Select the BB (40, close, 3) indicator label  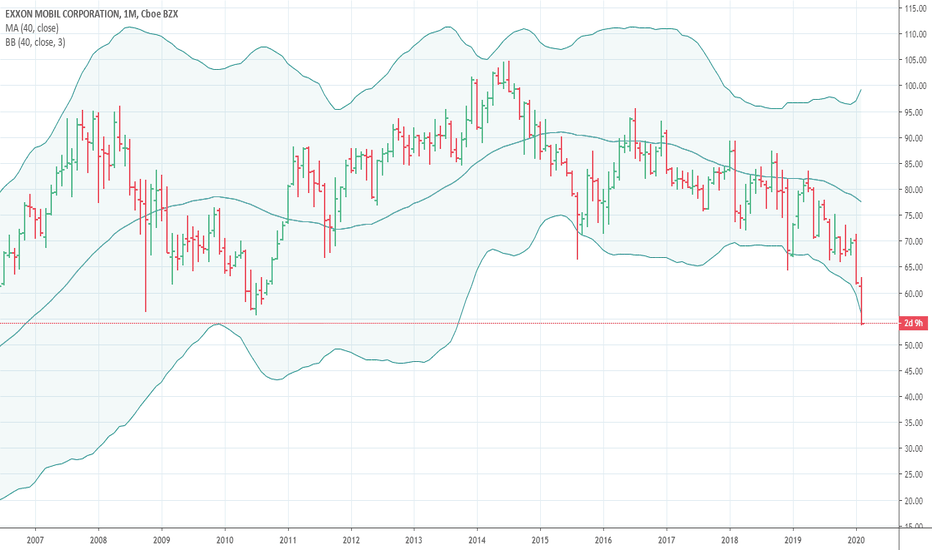click(x=36, y=42)
